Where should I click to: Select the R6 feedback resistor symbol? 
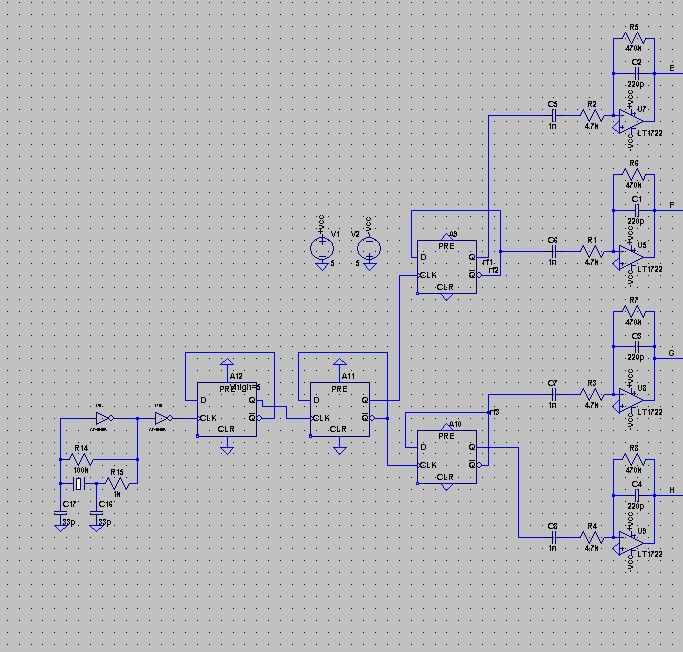point(634,175)
